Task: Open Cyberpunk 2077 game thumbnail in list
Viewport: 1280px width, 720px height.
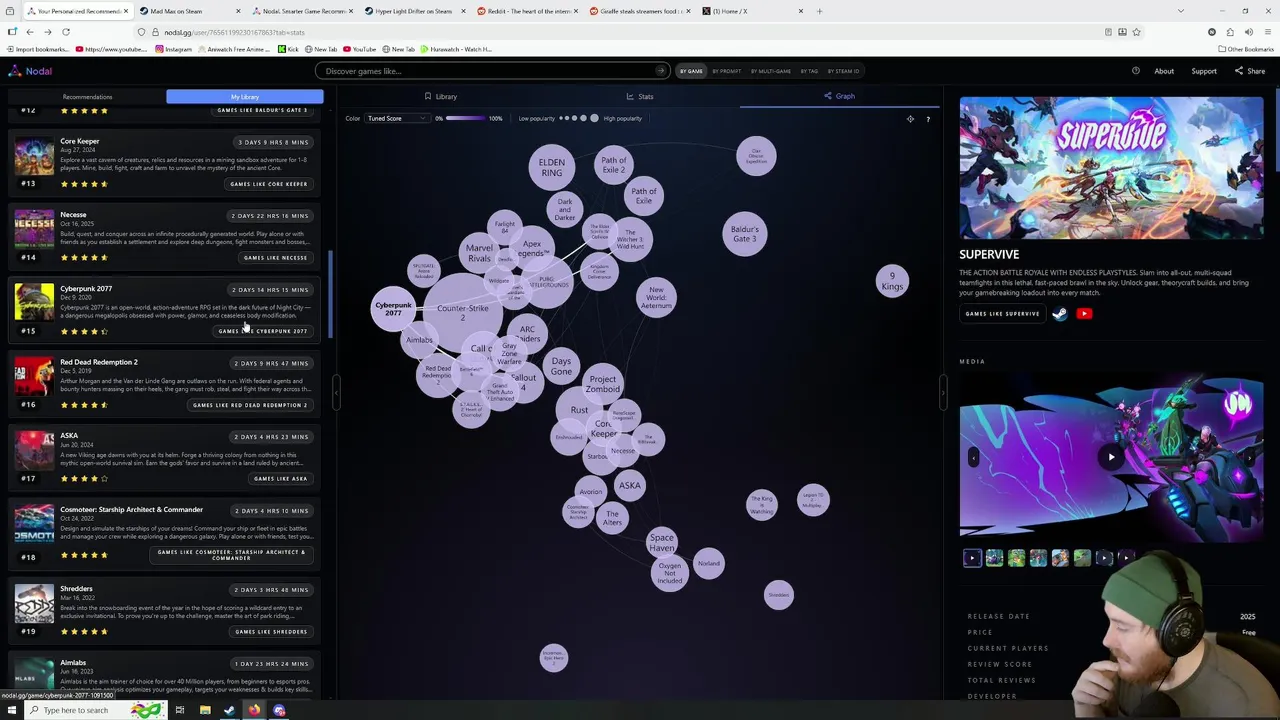Action: (34, 302)
